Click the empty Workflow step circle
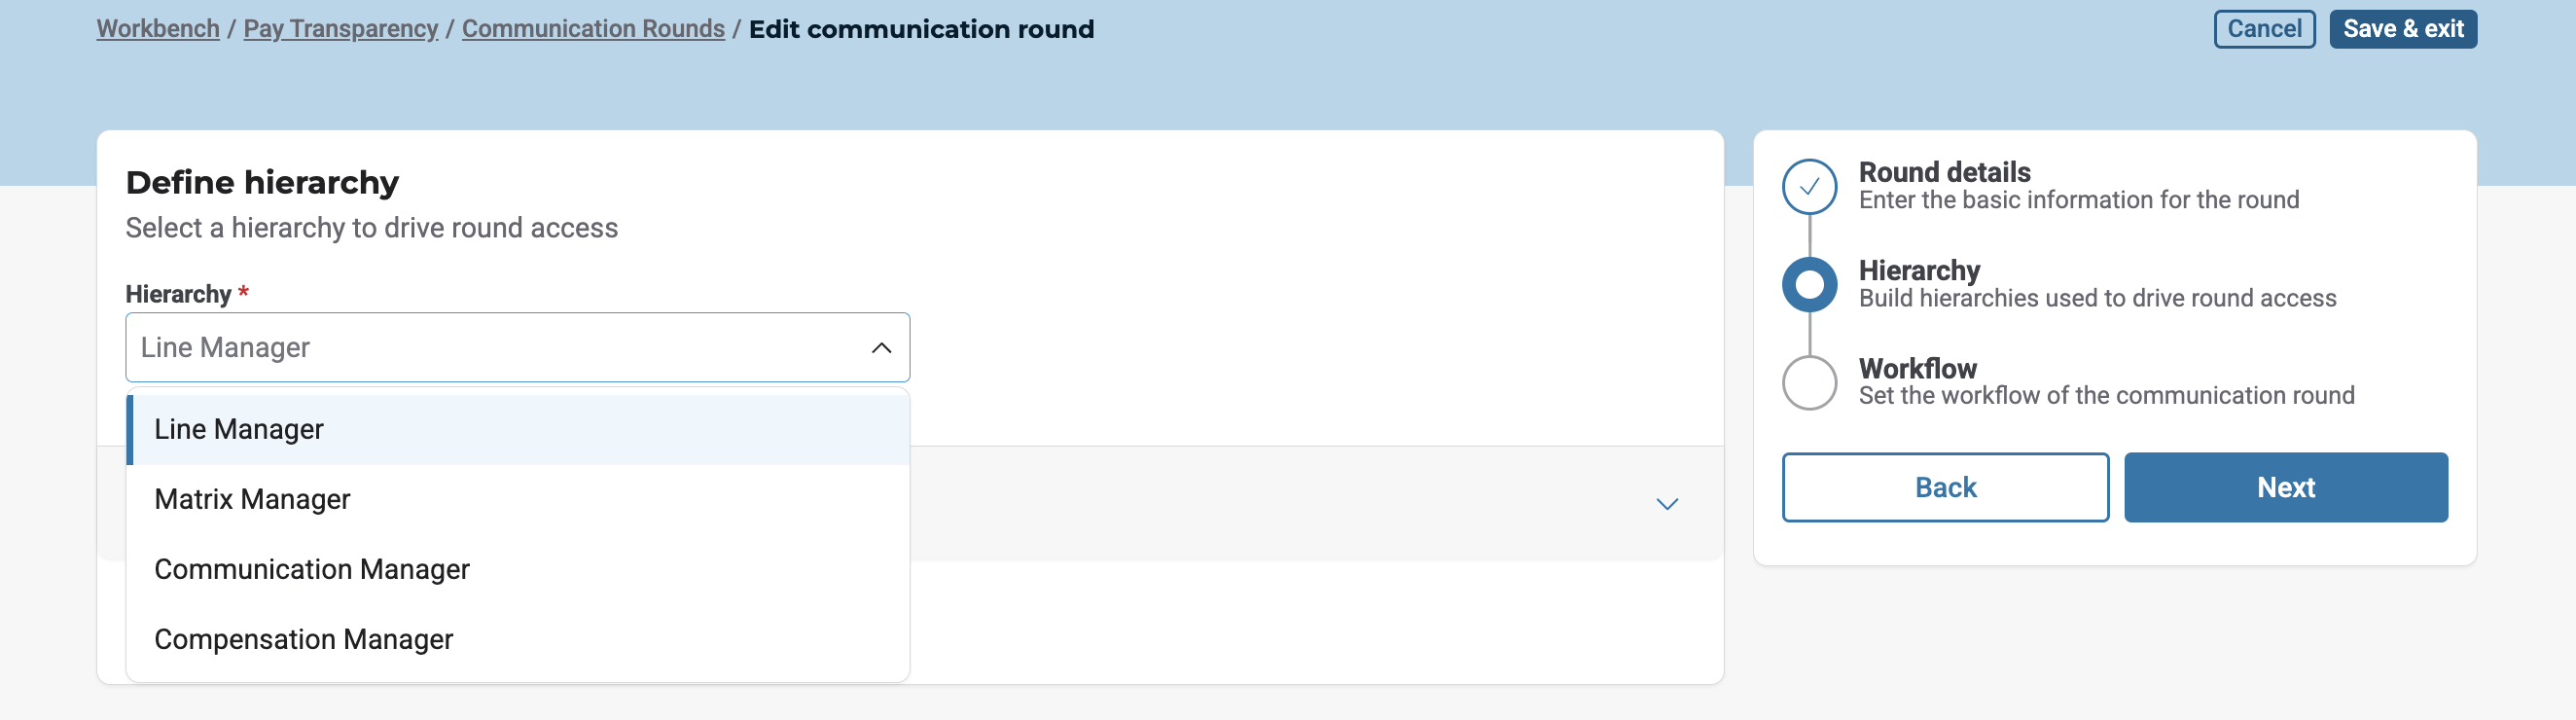This screenshot has width=2576, height=720. click(x=1809, y=383)
